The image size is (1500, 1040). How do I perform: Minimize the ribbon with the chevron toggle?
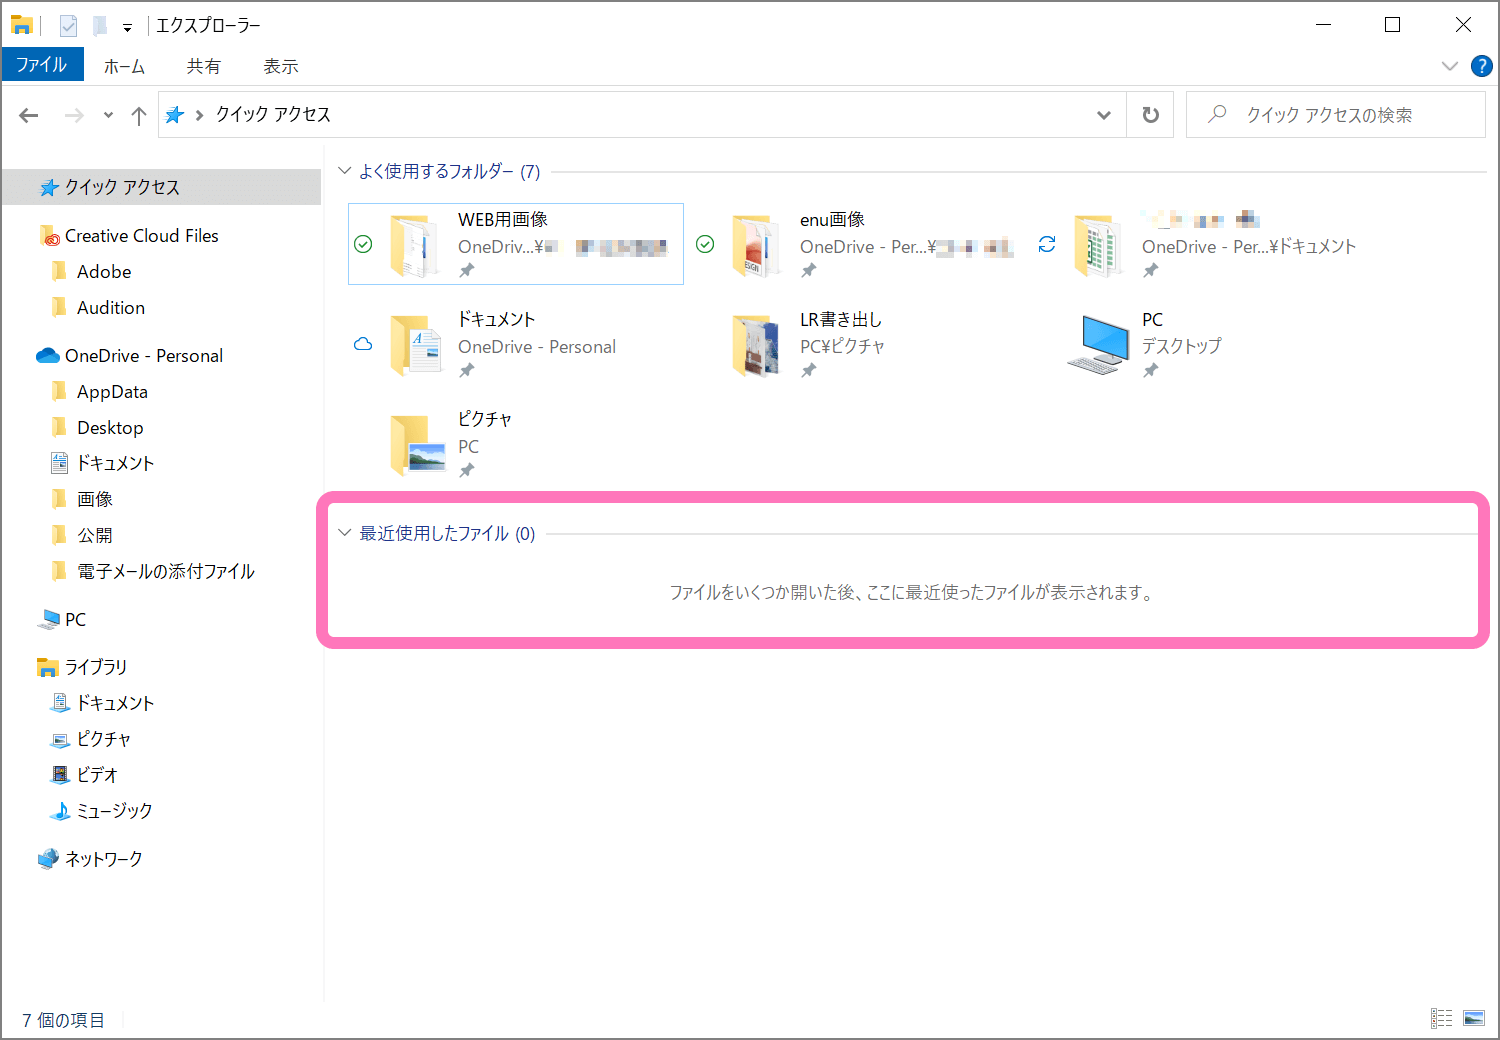click(1450, 65)
